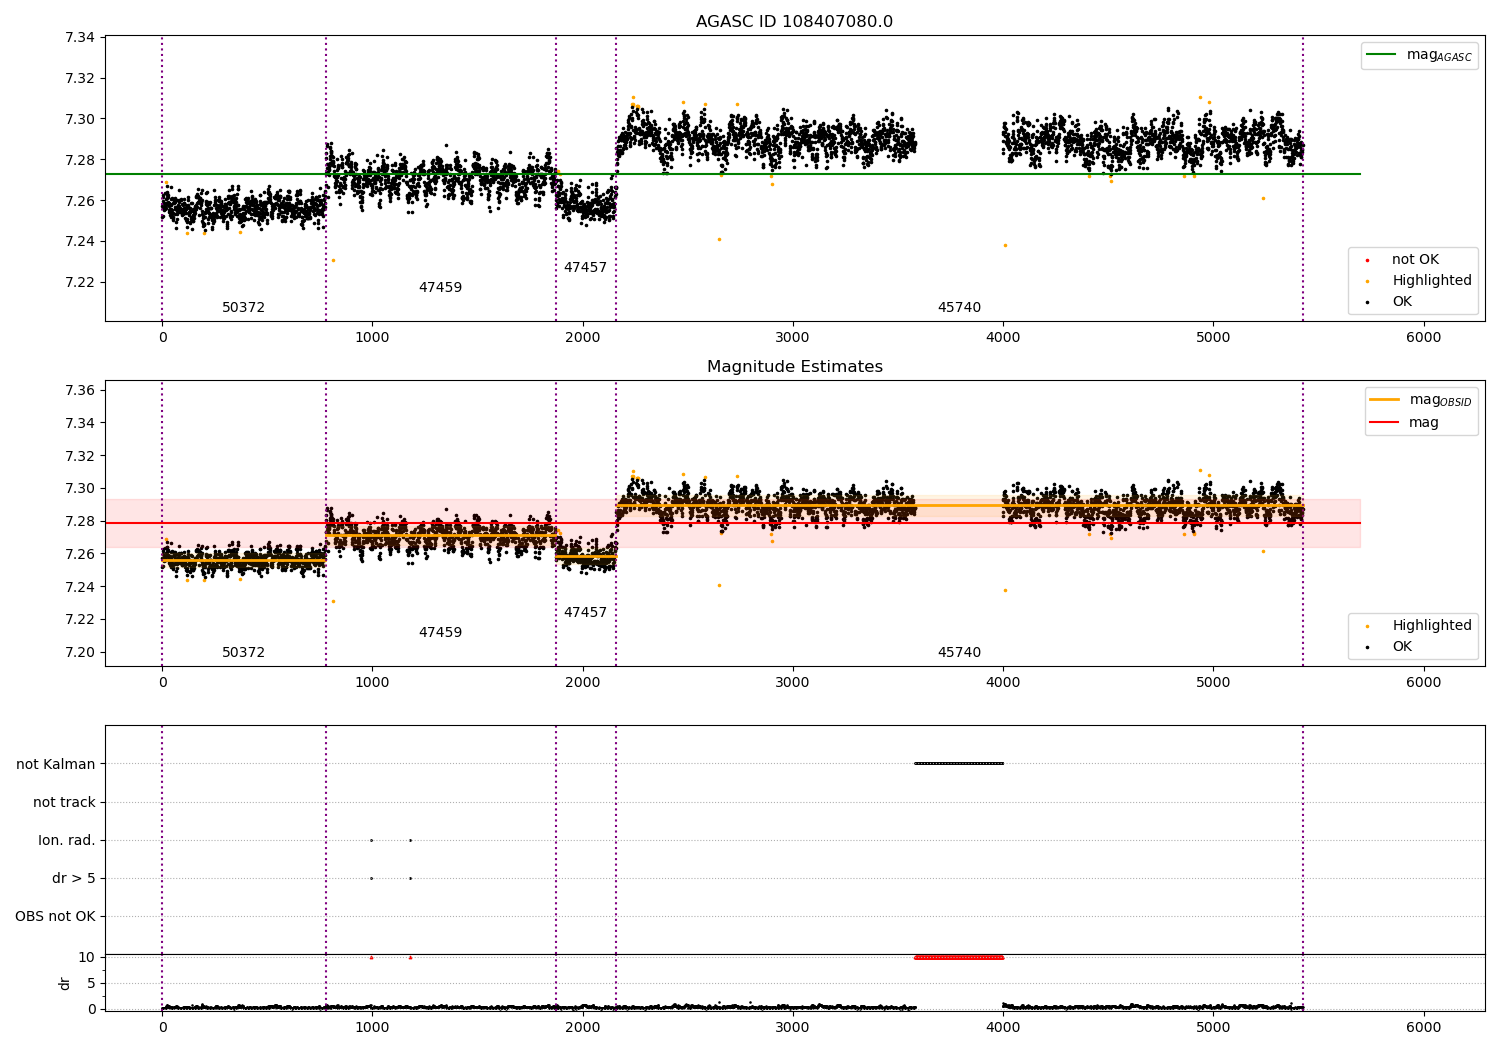Click obsid label 50372 in the top plot
This screenshot has width=1500, height=1050.
tap(243, 308)
